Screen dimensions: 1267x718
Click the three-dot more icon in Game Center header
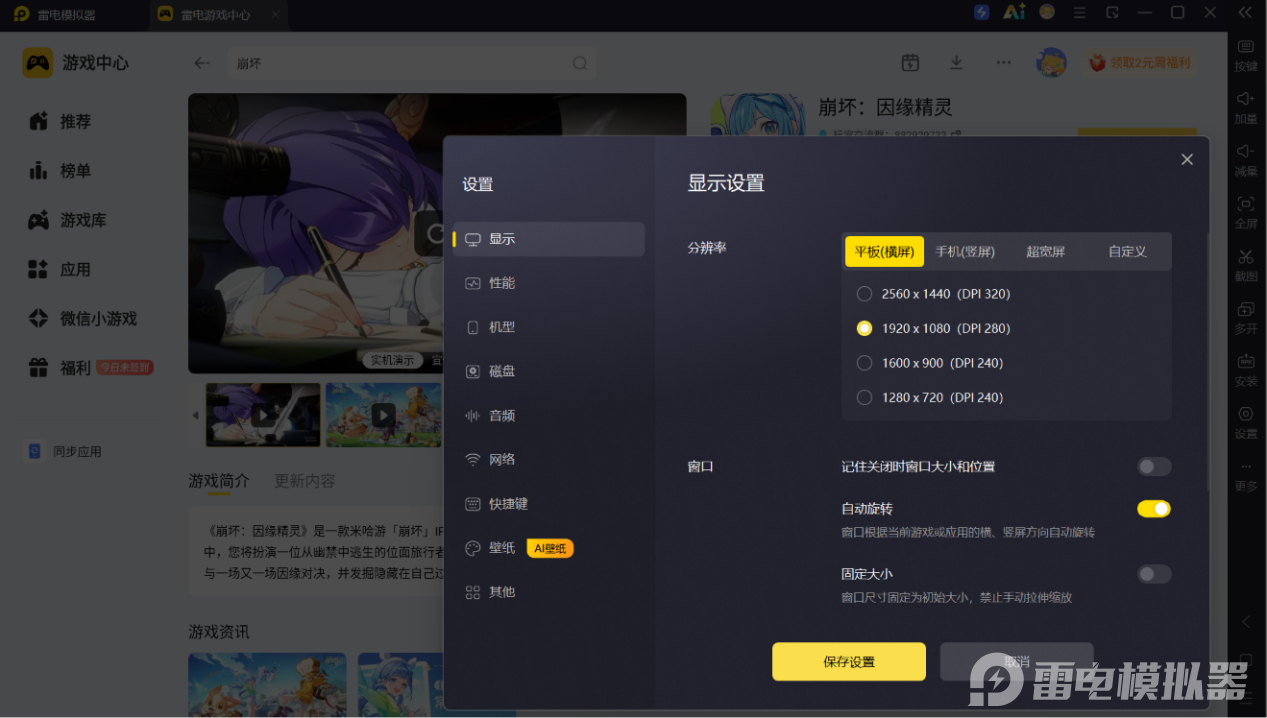1003,63
